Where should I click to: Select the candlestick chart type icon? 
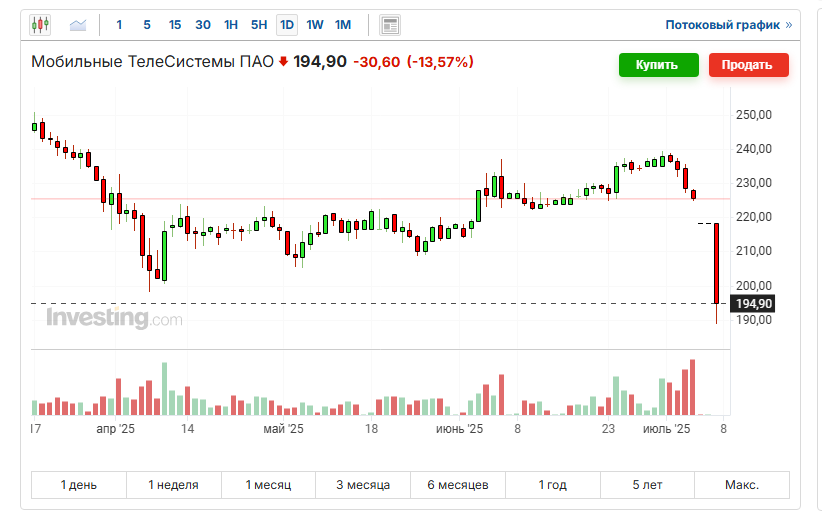40,25
